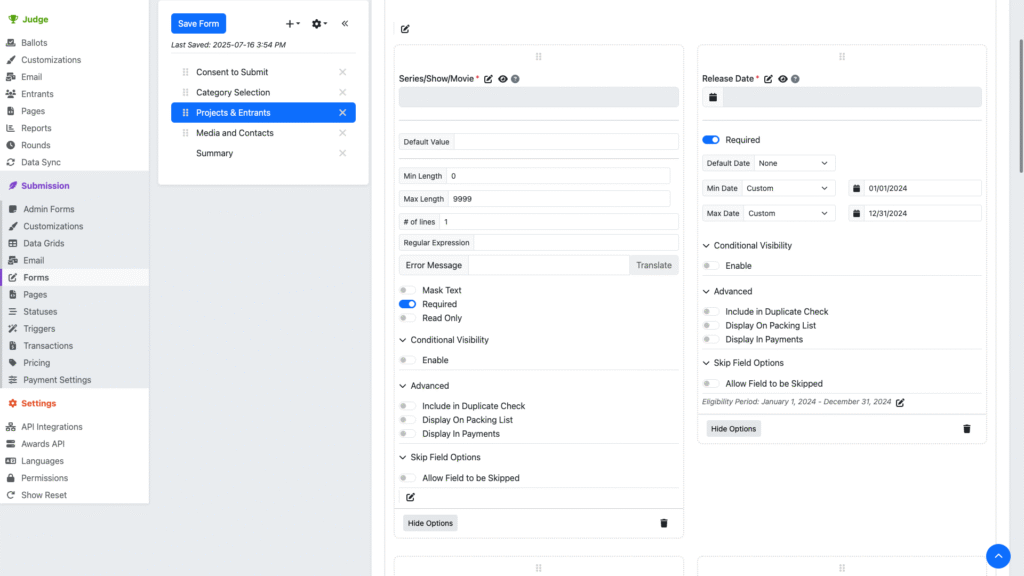The image size is (1024, 576).
Task: Preview Series/Show/Movie field via eye icon
Action: (x=502, y=79)
